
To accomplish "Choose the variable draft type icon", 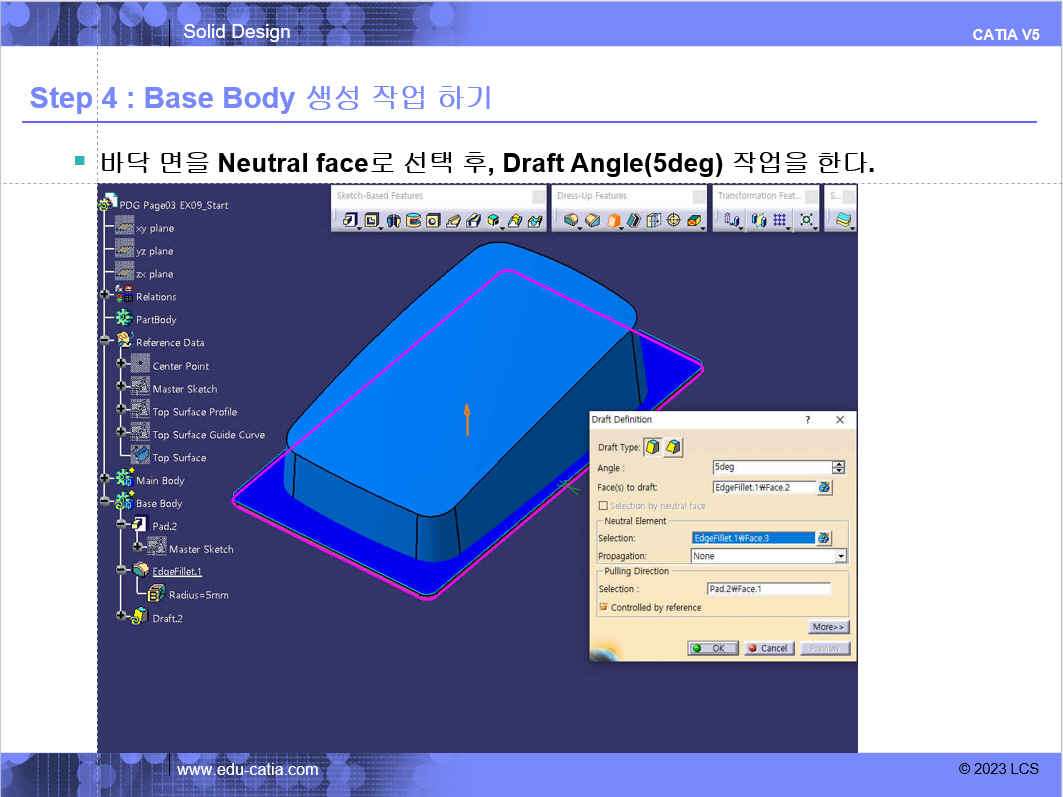I will pos(673,447).
